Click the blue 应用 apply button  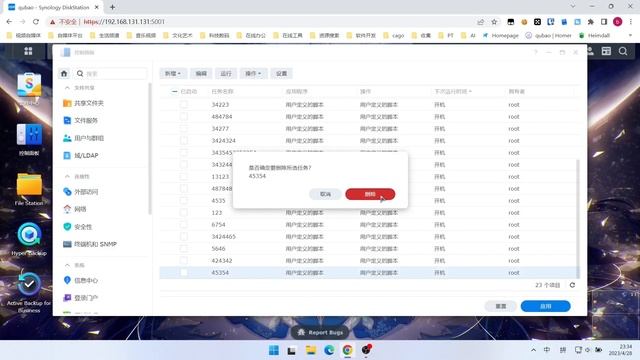coord(545,306)
